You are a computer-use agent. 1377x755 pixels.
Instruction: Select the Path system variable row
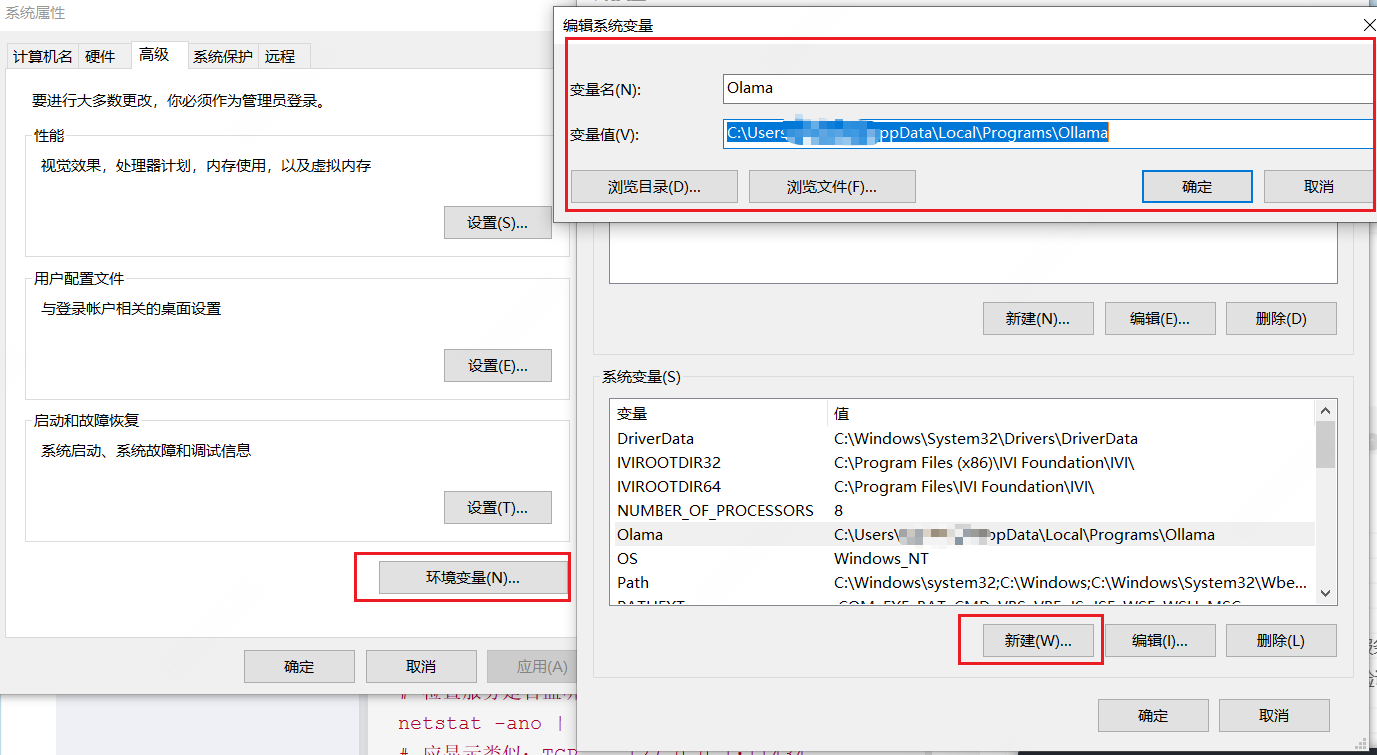click(963, 583)
